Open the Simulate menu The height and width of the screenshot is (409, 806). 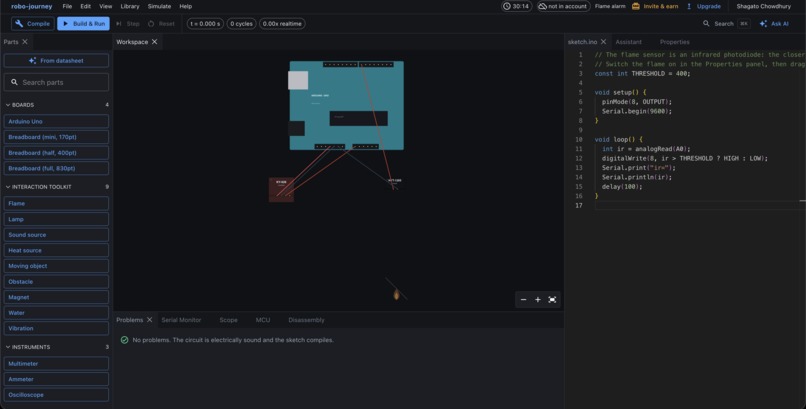(x=159, y=7)
